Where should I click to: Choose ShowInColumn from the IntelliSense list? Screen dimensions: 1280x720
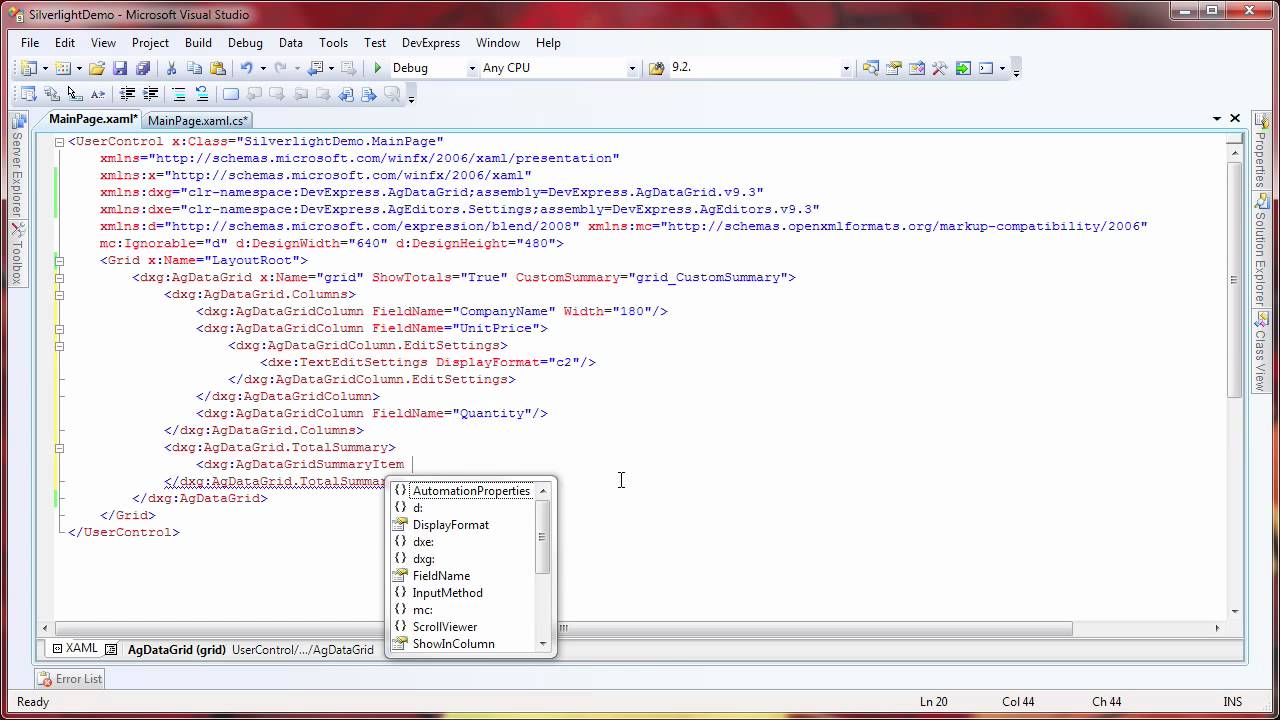(x=453, y=644)
